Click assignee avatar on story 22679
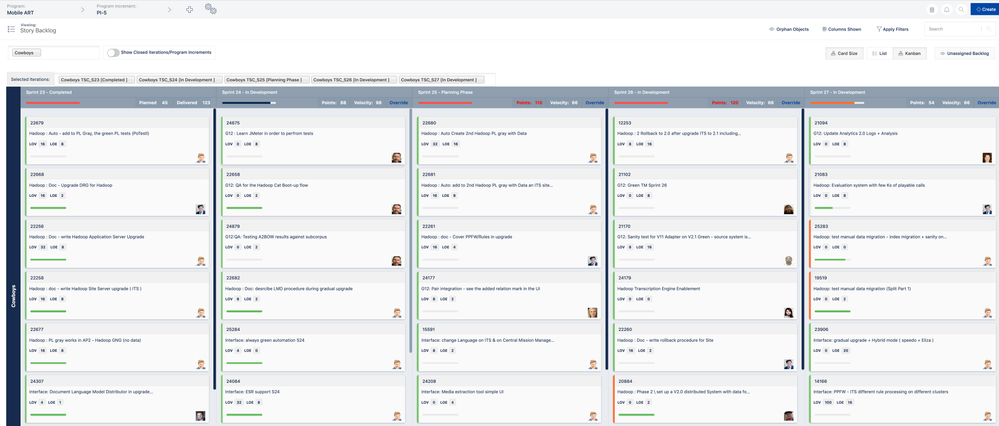The width and height of the screenshot is (999, 426). pyautogui.click(x=201, y=158)
